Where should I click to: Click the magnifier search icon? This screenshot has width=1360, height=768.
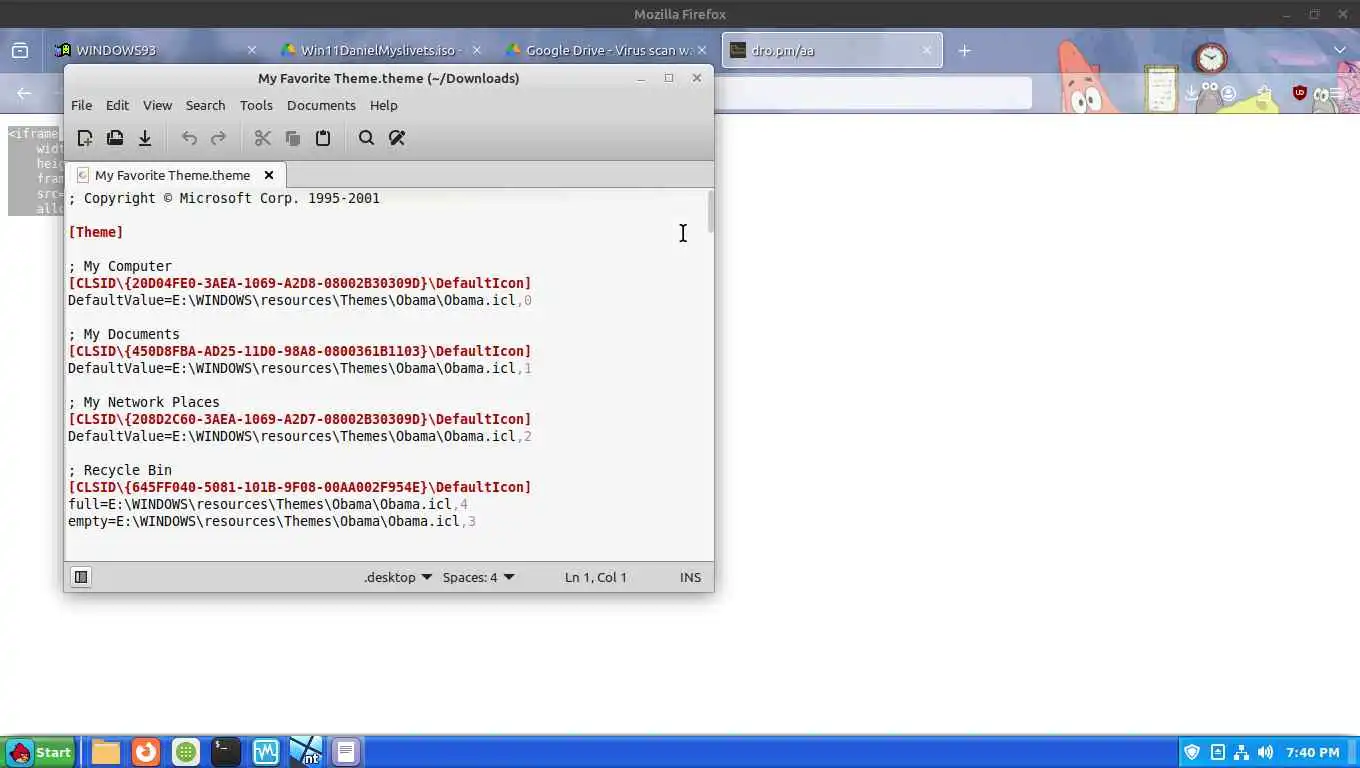tap(367, 138)
